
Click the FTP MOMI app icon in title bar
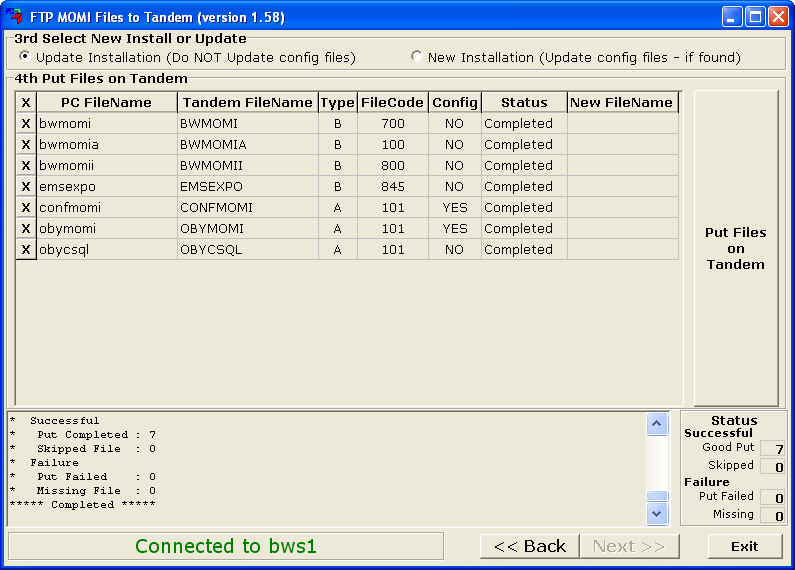tap(14, 16)
